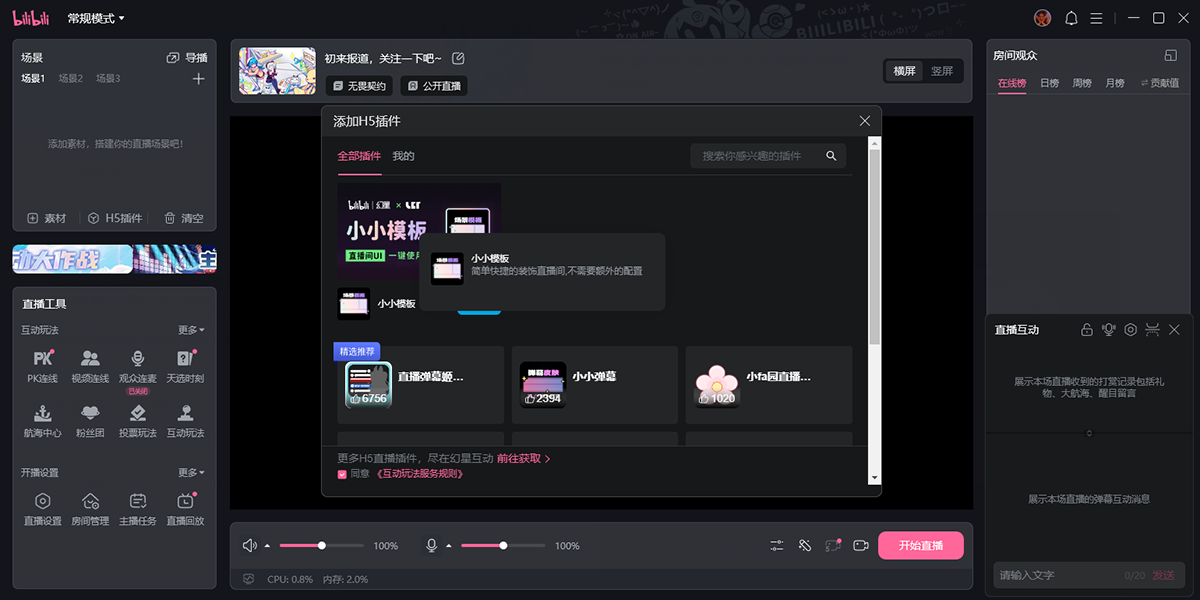Toggle 贡献值 sort switch
This screenshot has height=600, width=1200.
1159,83
